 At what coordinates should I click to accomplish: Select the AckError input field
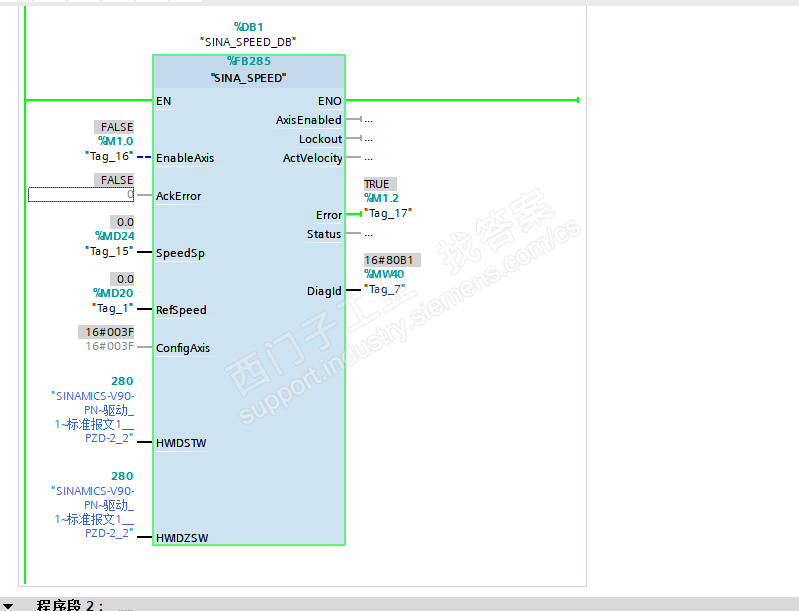[x=81, y=195]
